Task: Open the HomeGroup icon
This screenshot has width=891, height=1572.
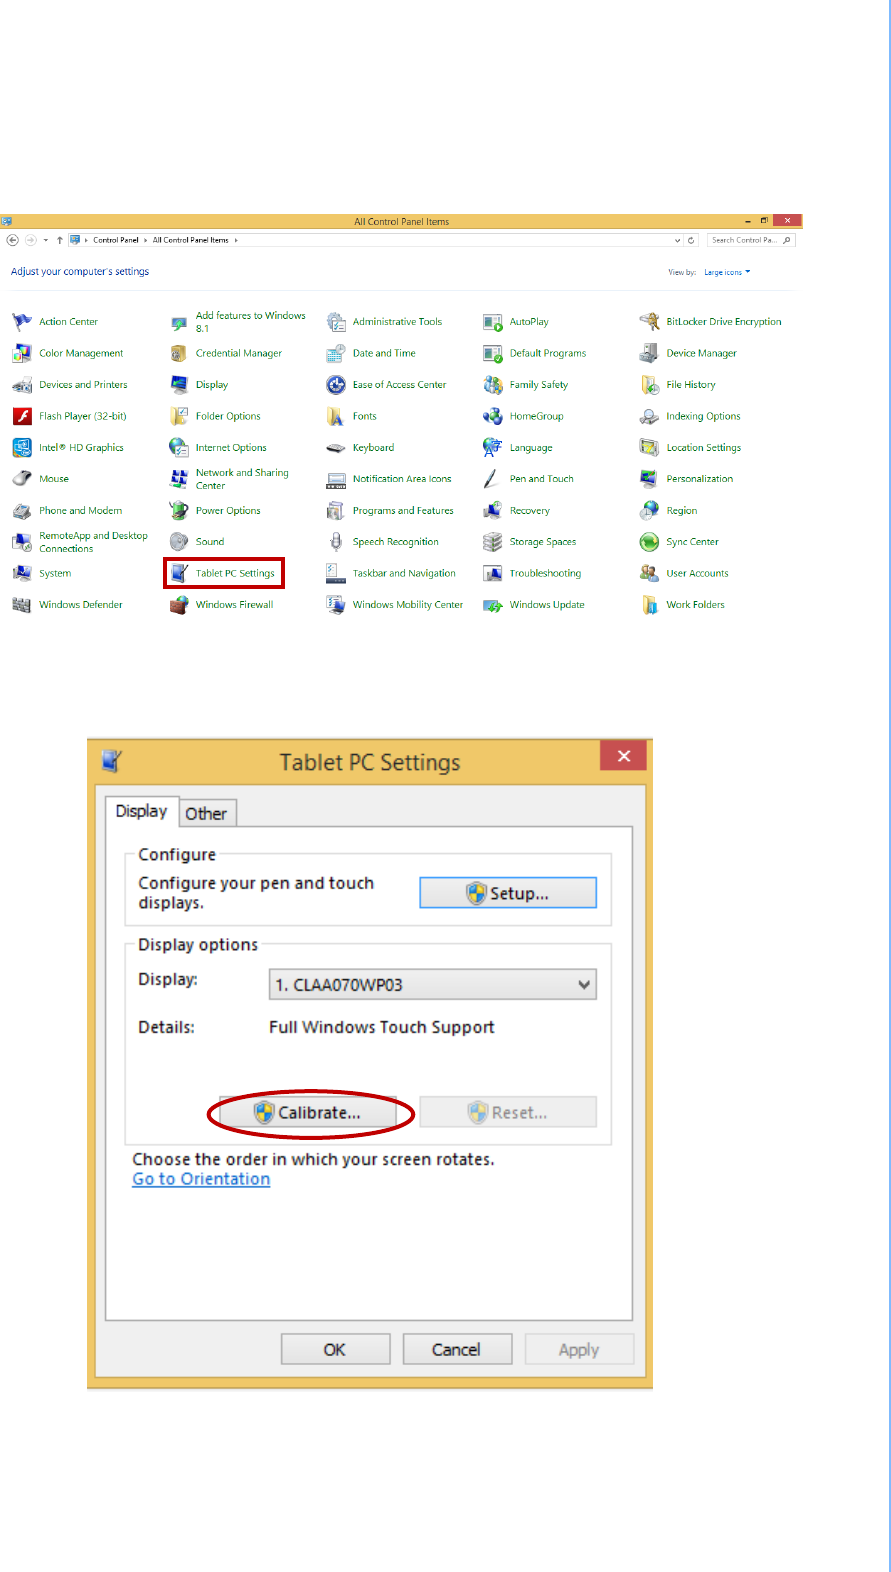Action: click(492, 416)
